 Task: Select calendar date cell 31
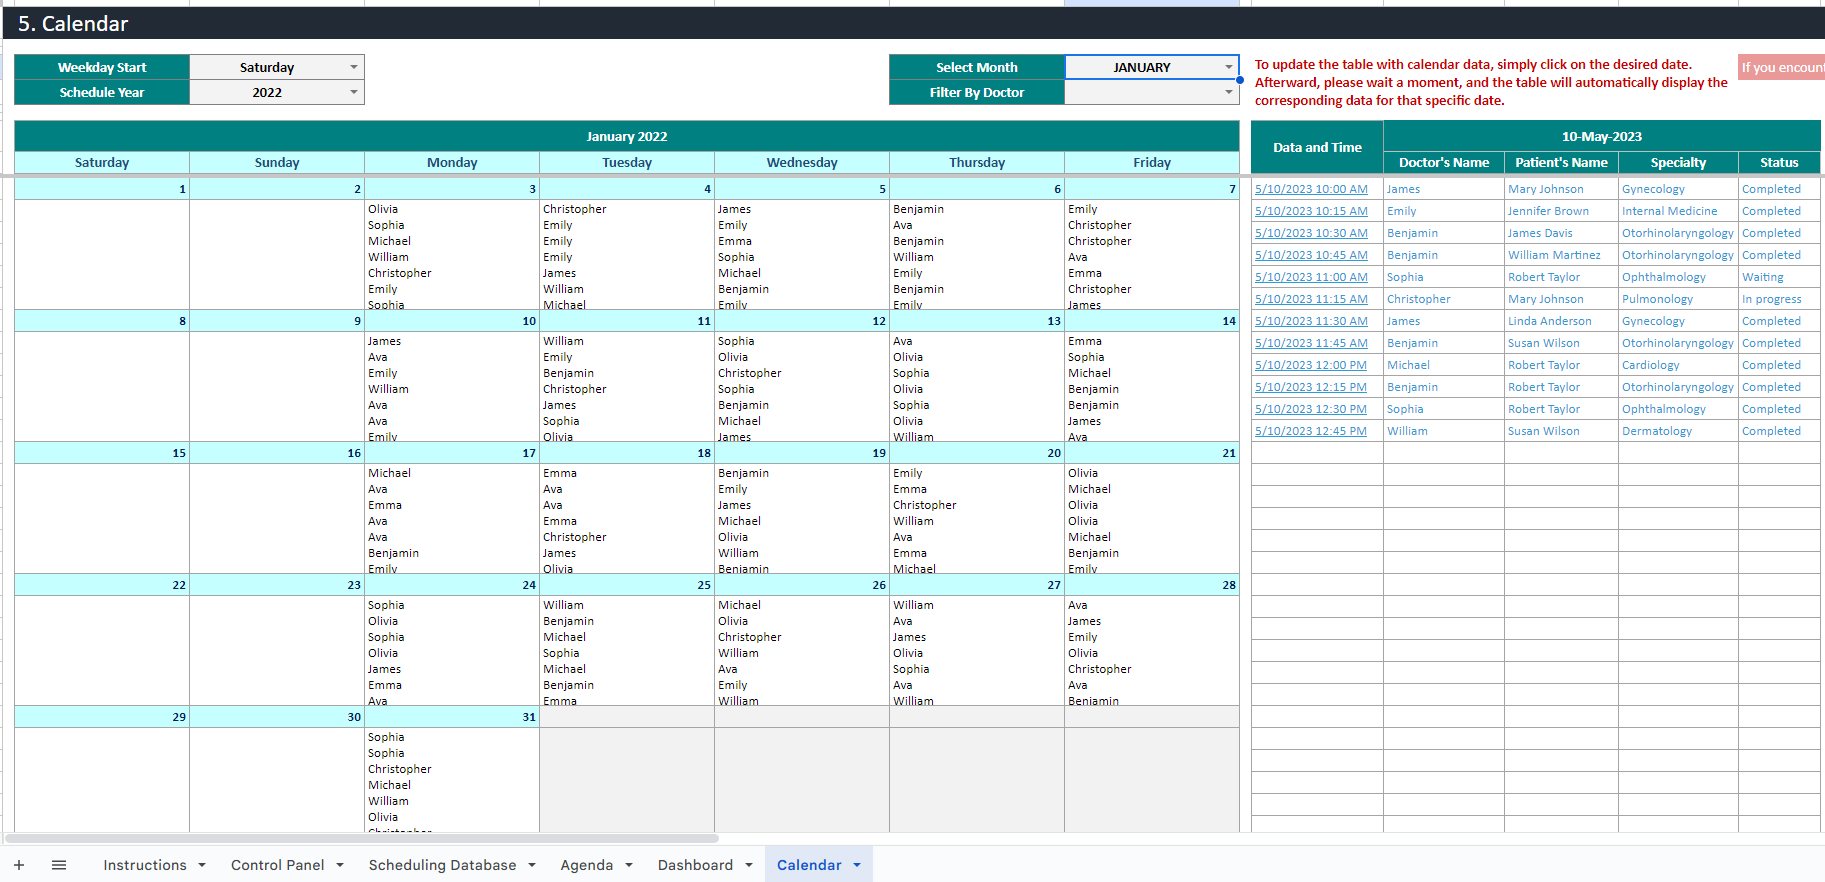452,717
